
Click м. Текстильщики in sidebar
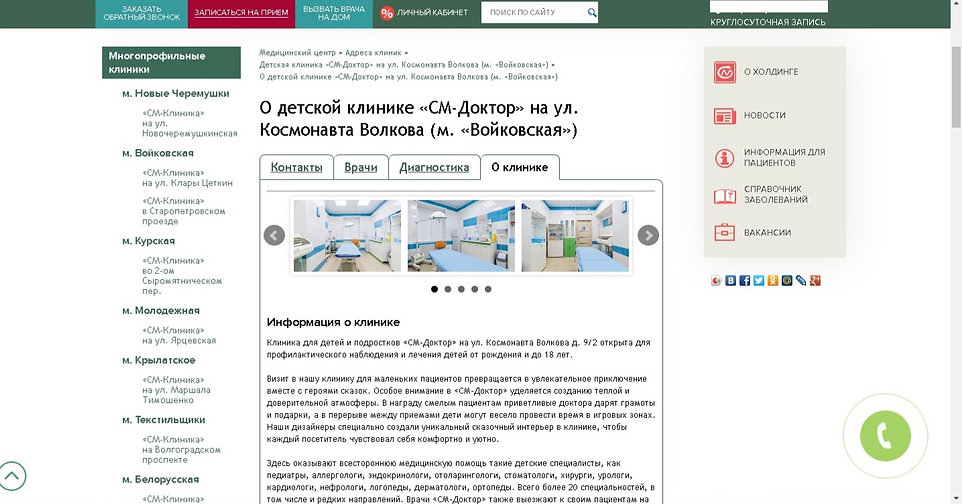pos(163,420)
